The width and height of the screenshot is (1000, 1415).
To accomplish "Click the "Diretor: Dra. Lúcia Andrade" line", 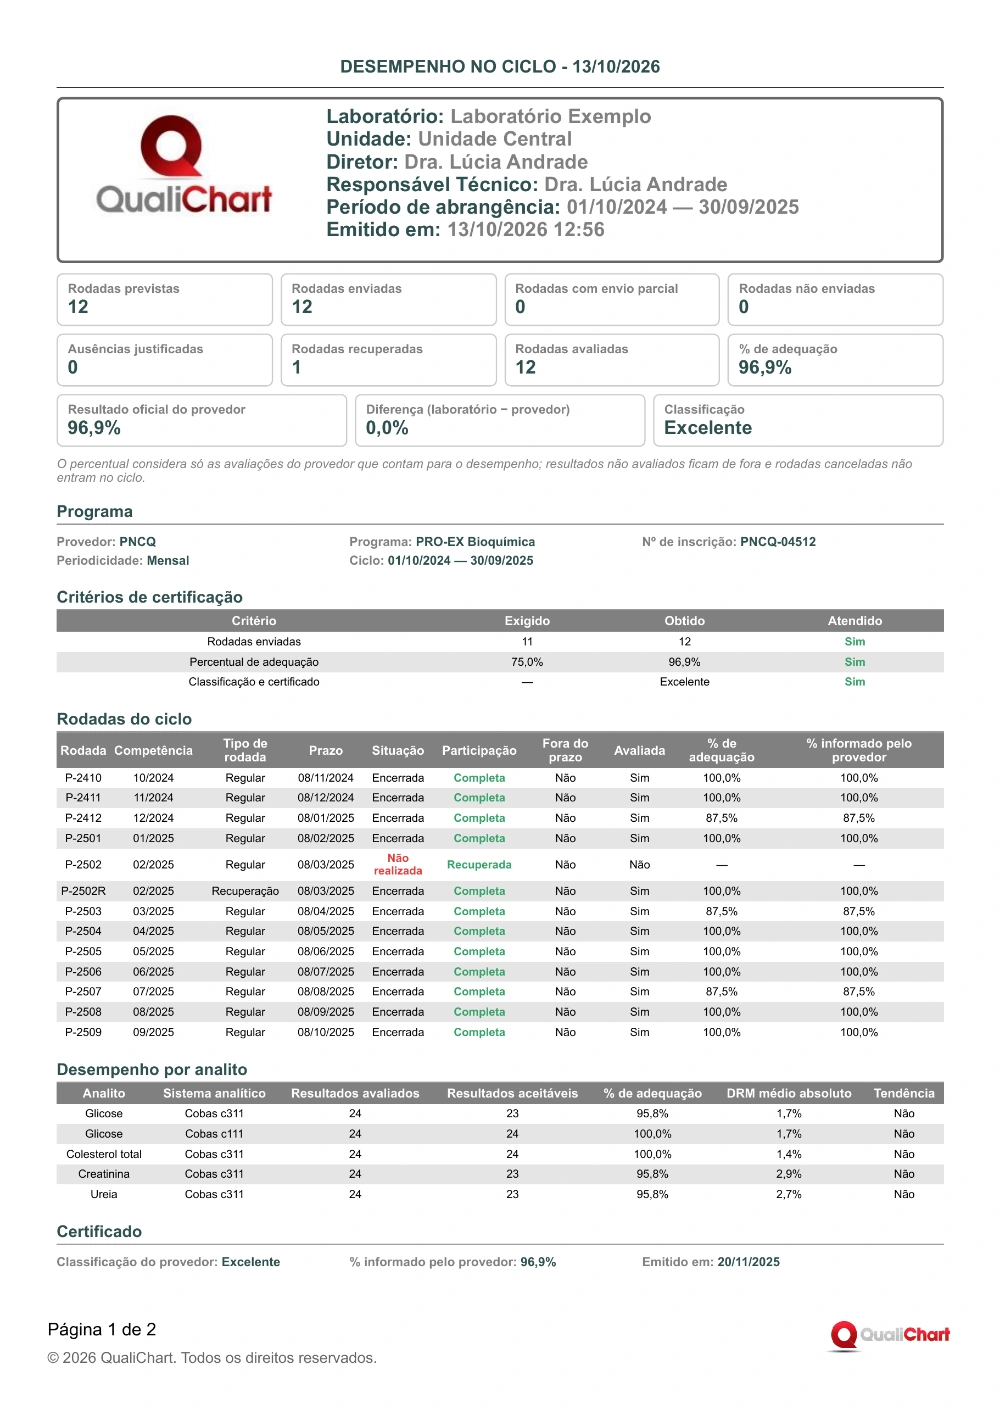I will point(457,162).
